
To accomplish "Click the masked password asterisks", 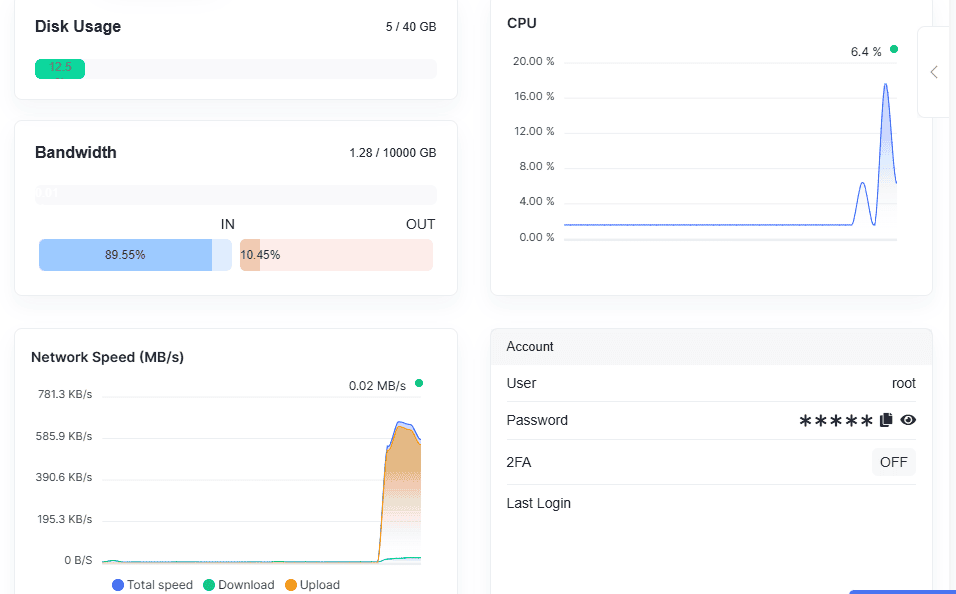I will pos(836,421).
